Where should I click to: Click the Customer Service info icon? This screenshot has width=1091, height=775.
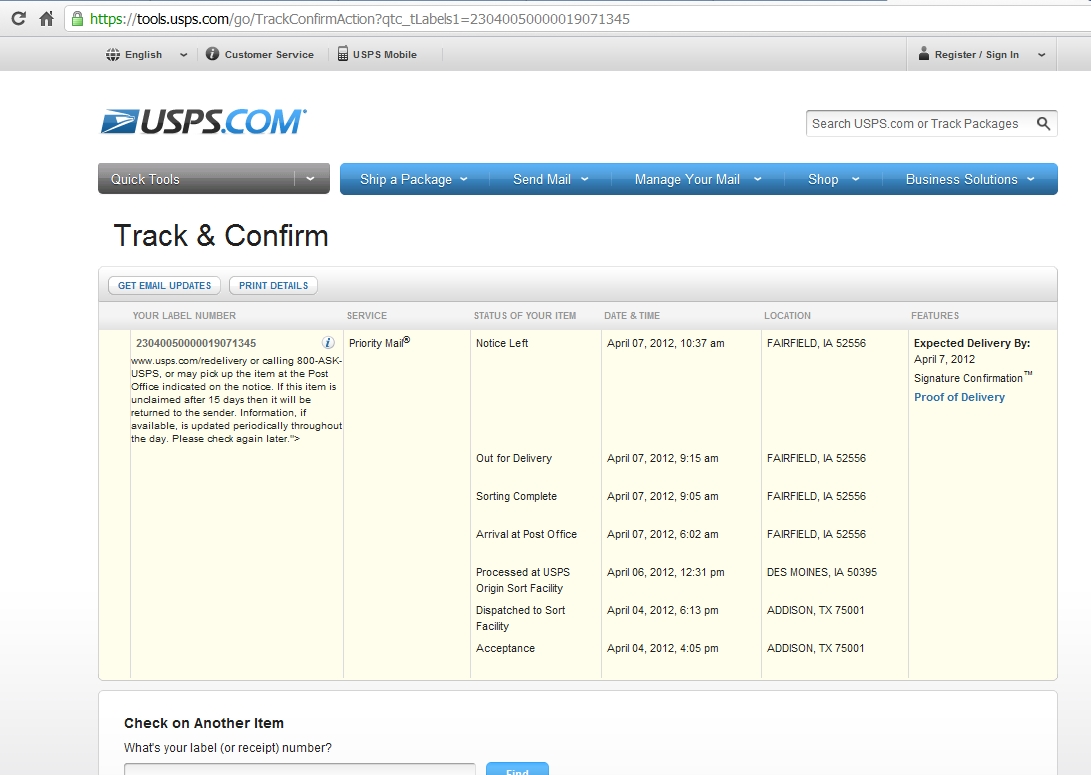pos(212,54)
